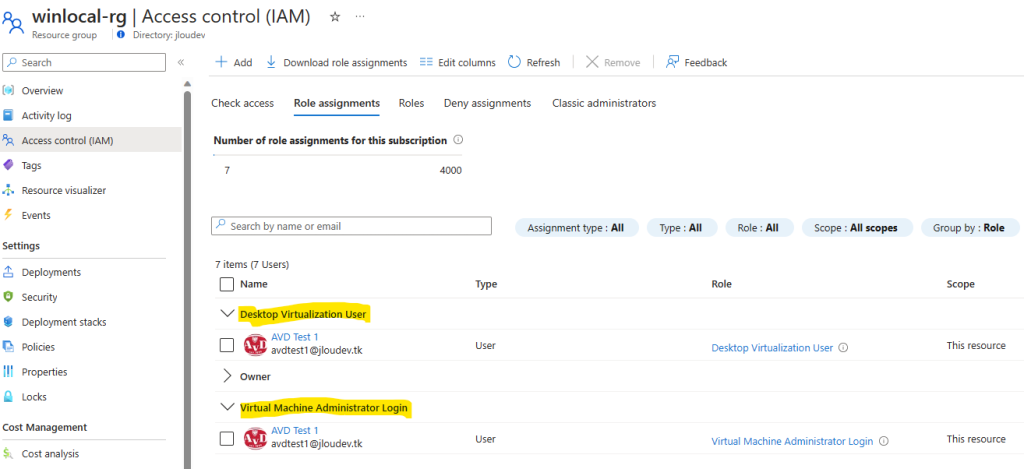
Task: Open the more options ellipsis in header
Action: 360,17
